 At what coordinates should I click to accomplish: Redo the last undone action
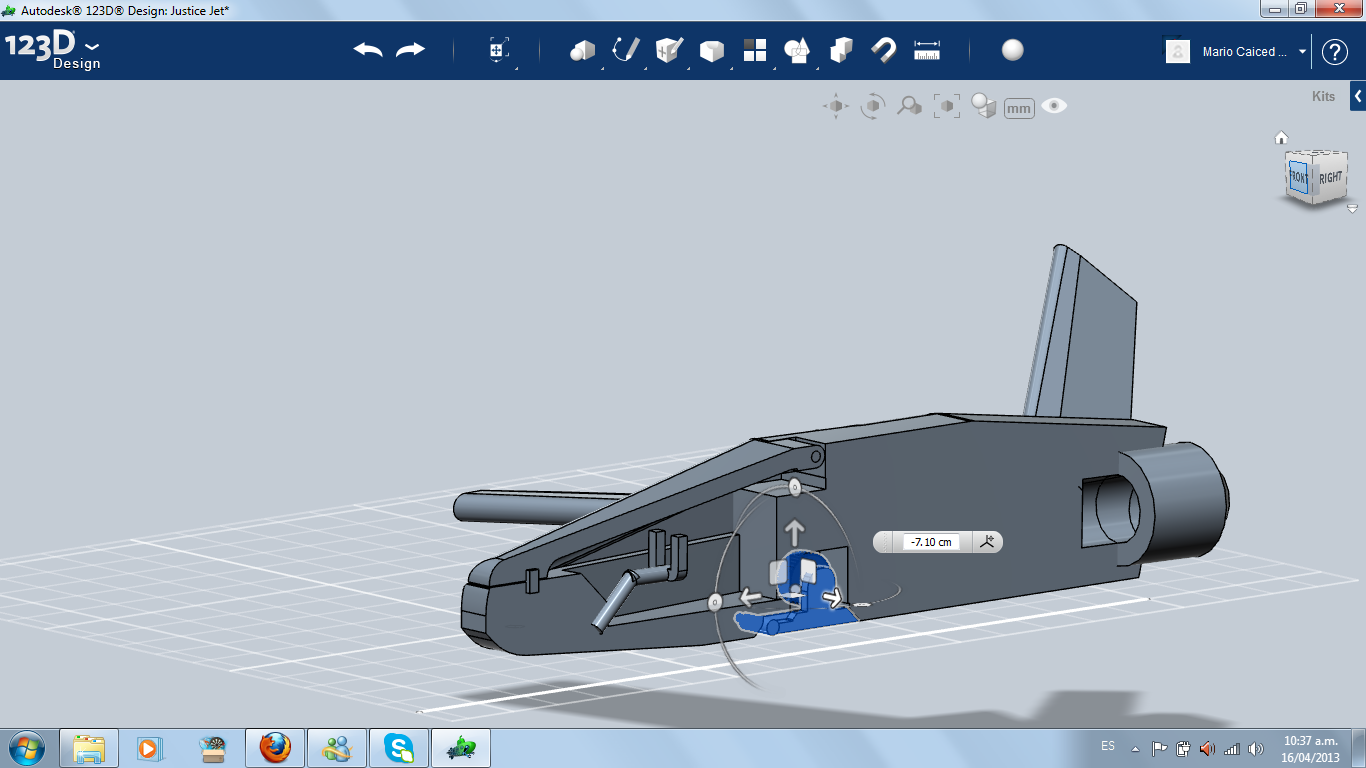[410, 50]
